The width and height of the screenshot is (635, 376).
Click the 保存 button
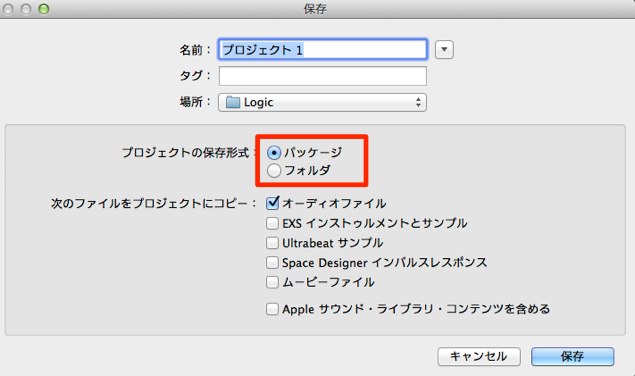(573, 357)
